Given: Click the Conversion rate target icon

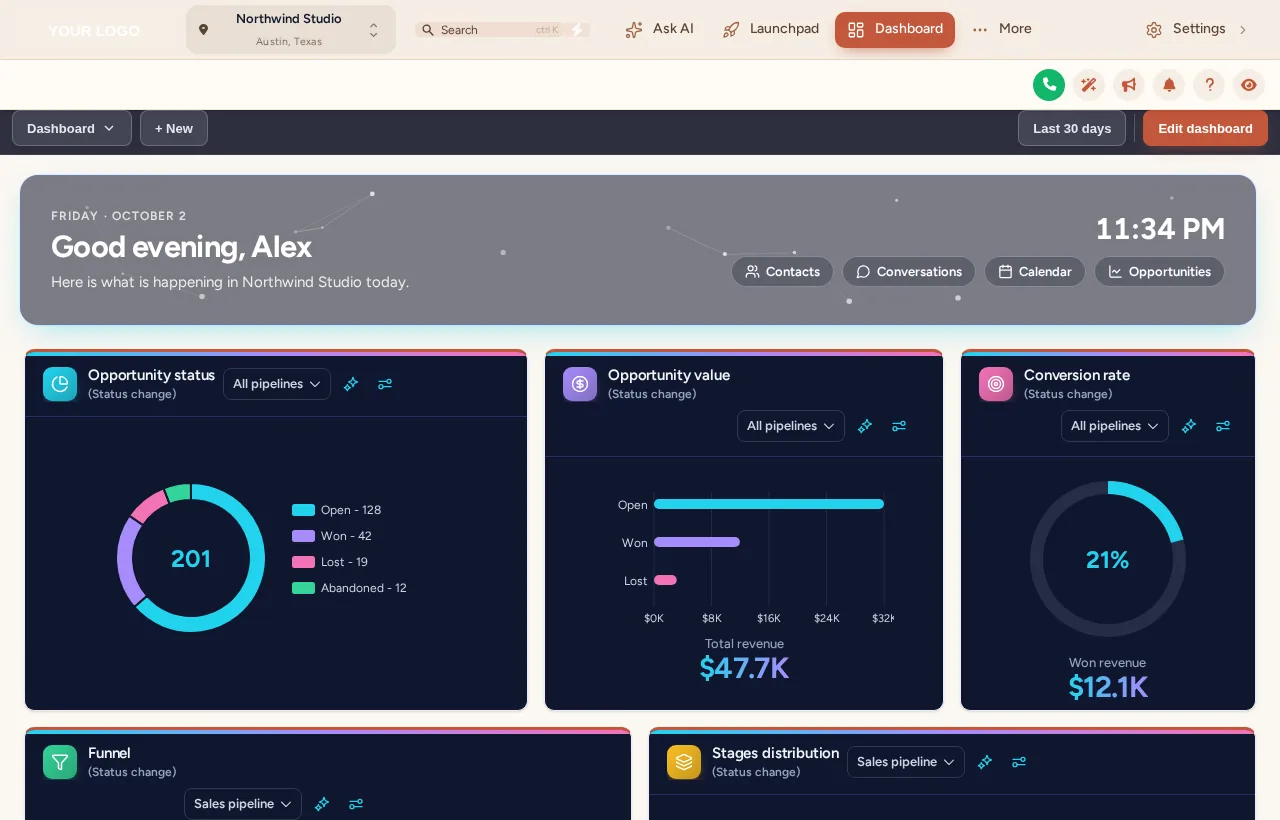Looking at the screenshot, I should [996, 384].
